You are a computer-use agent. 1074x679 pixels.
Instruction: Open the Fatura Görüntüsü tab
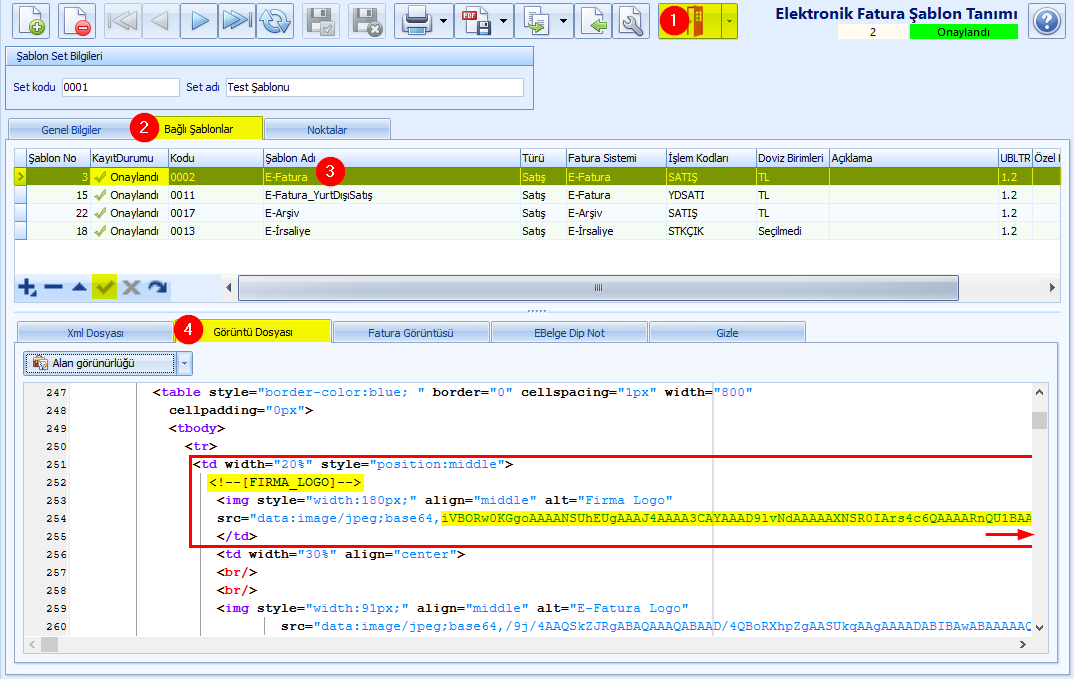pos(411,333)
